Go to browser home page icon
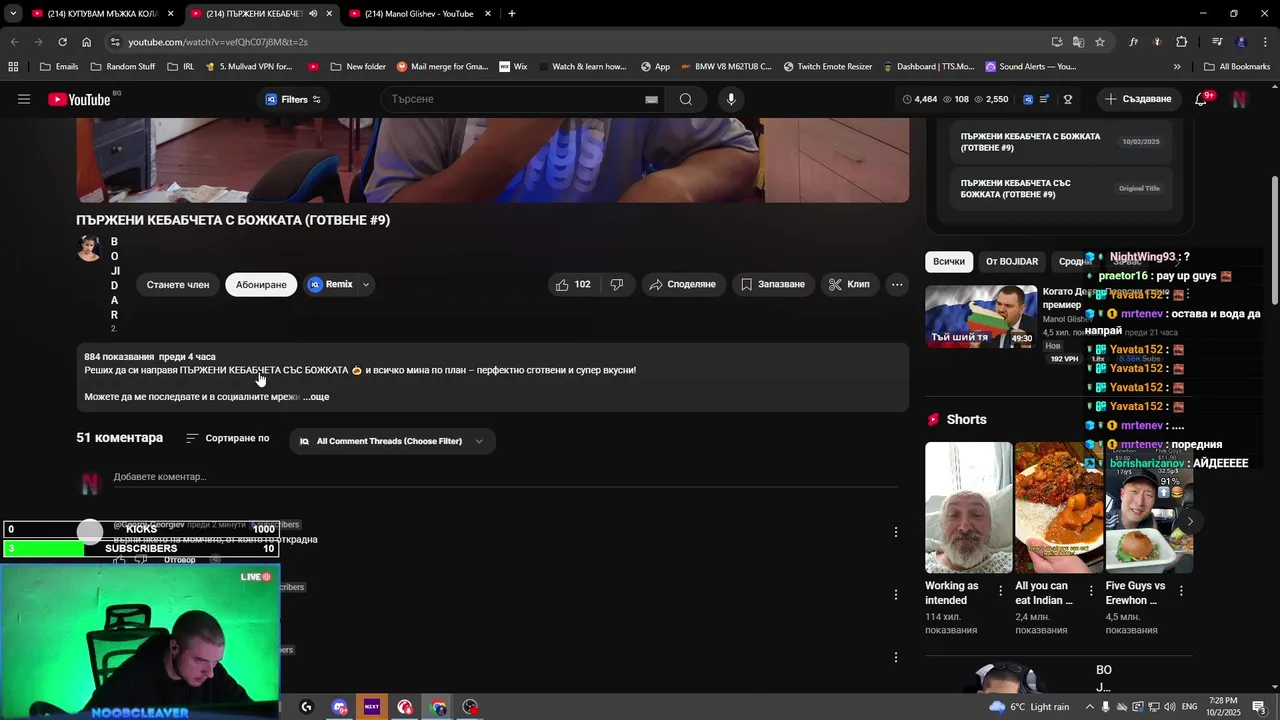Viewport: 1280px width, 720px height. [x=86, y=42]
